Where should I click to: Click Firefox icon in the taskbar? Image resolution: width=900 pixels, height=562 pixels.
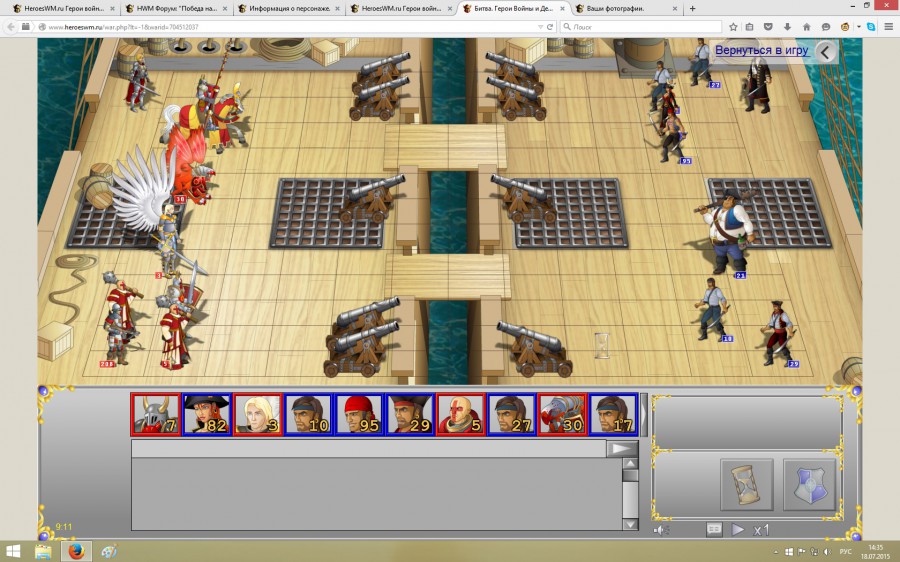76,552
